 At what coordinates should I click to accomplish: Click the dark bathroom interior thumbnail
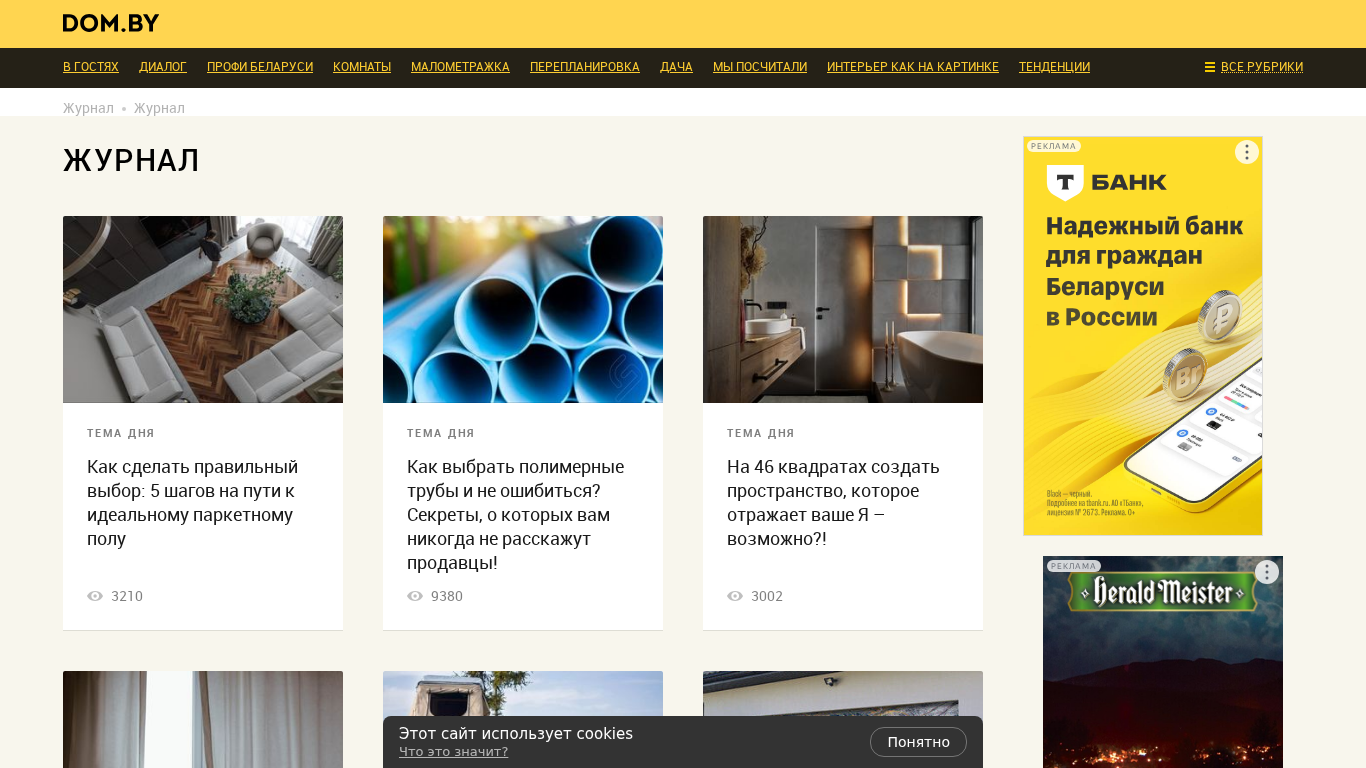[843, 310]
